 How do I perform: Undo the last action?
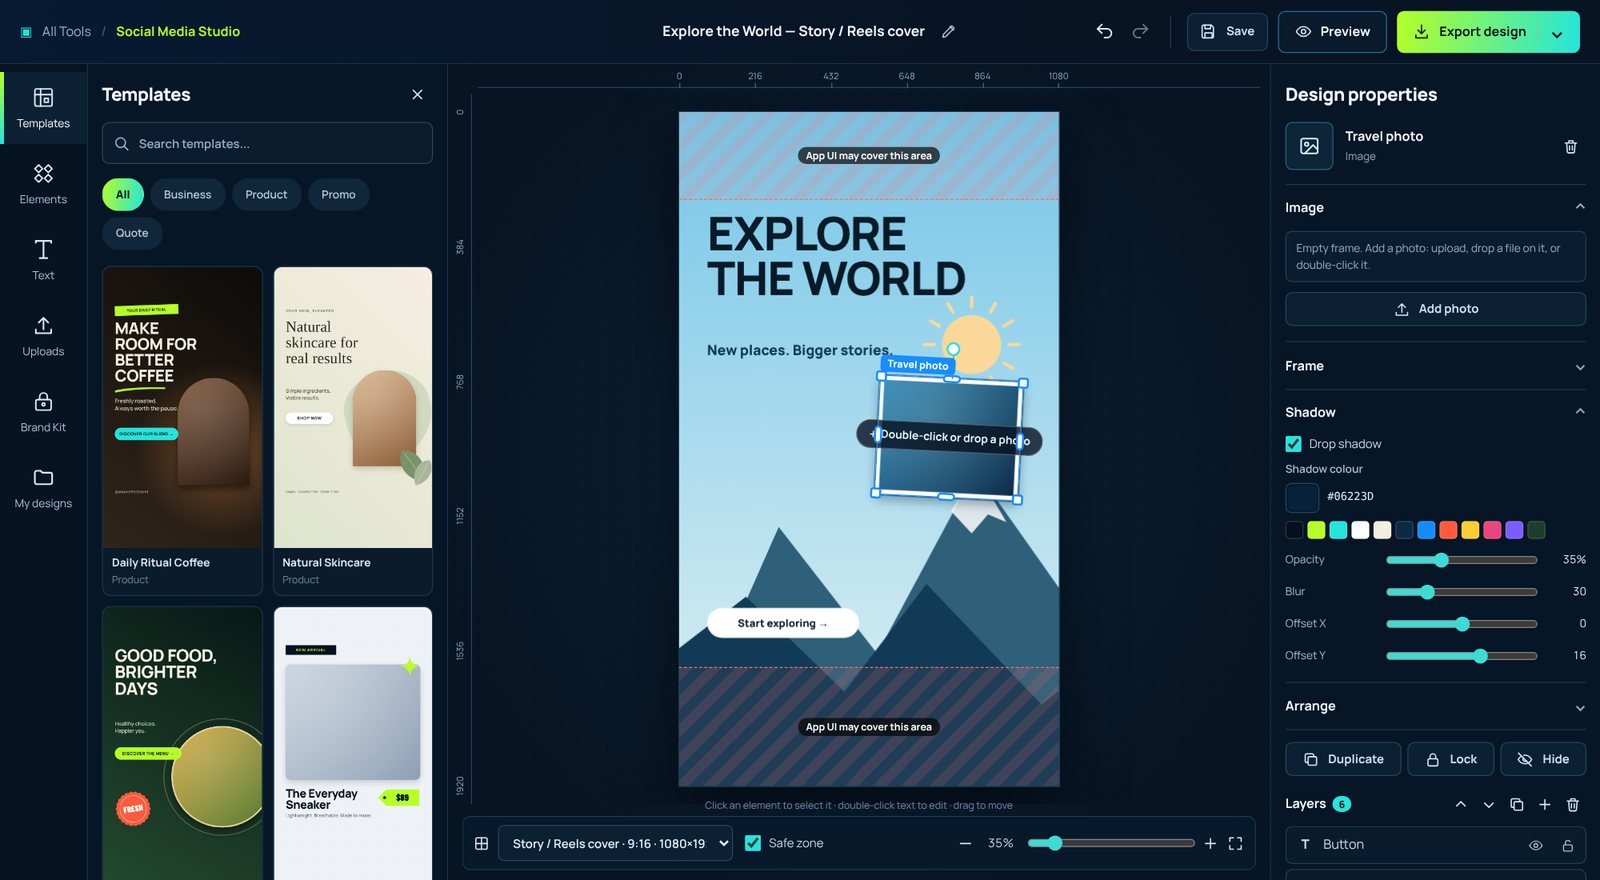(1104, 32)
